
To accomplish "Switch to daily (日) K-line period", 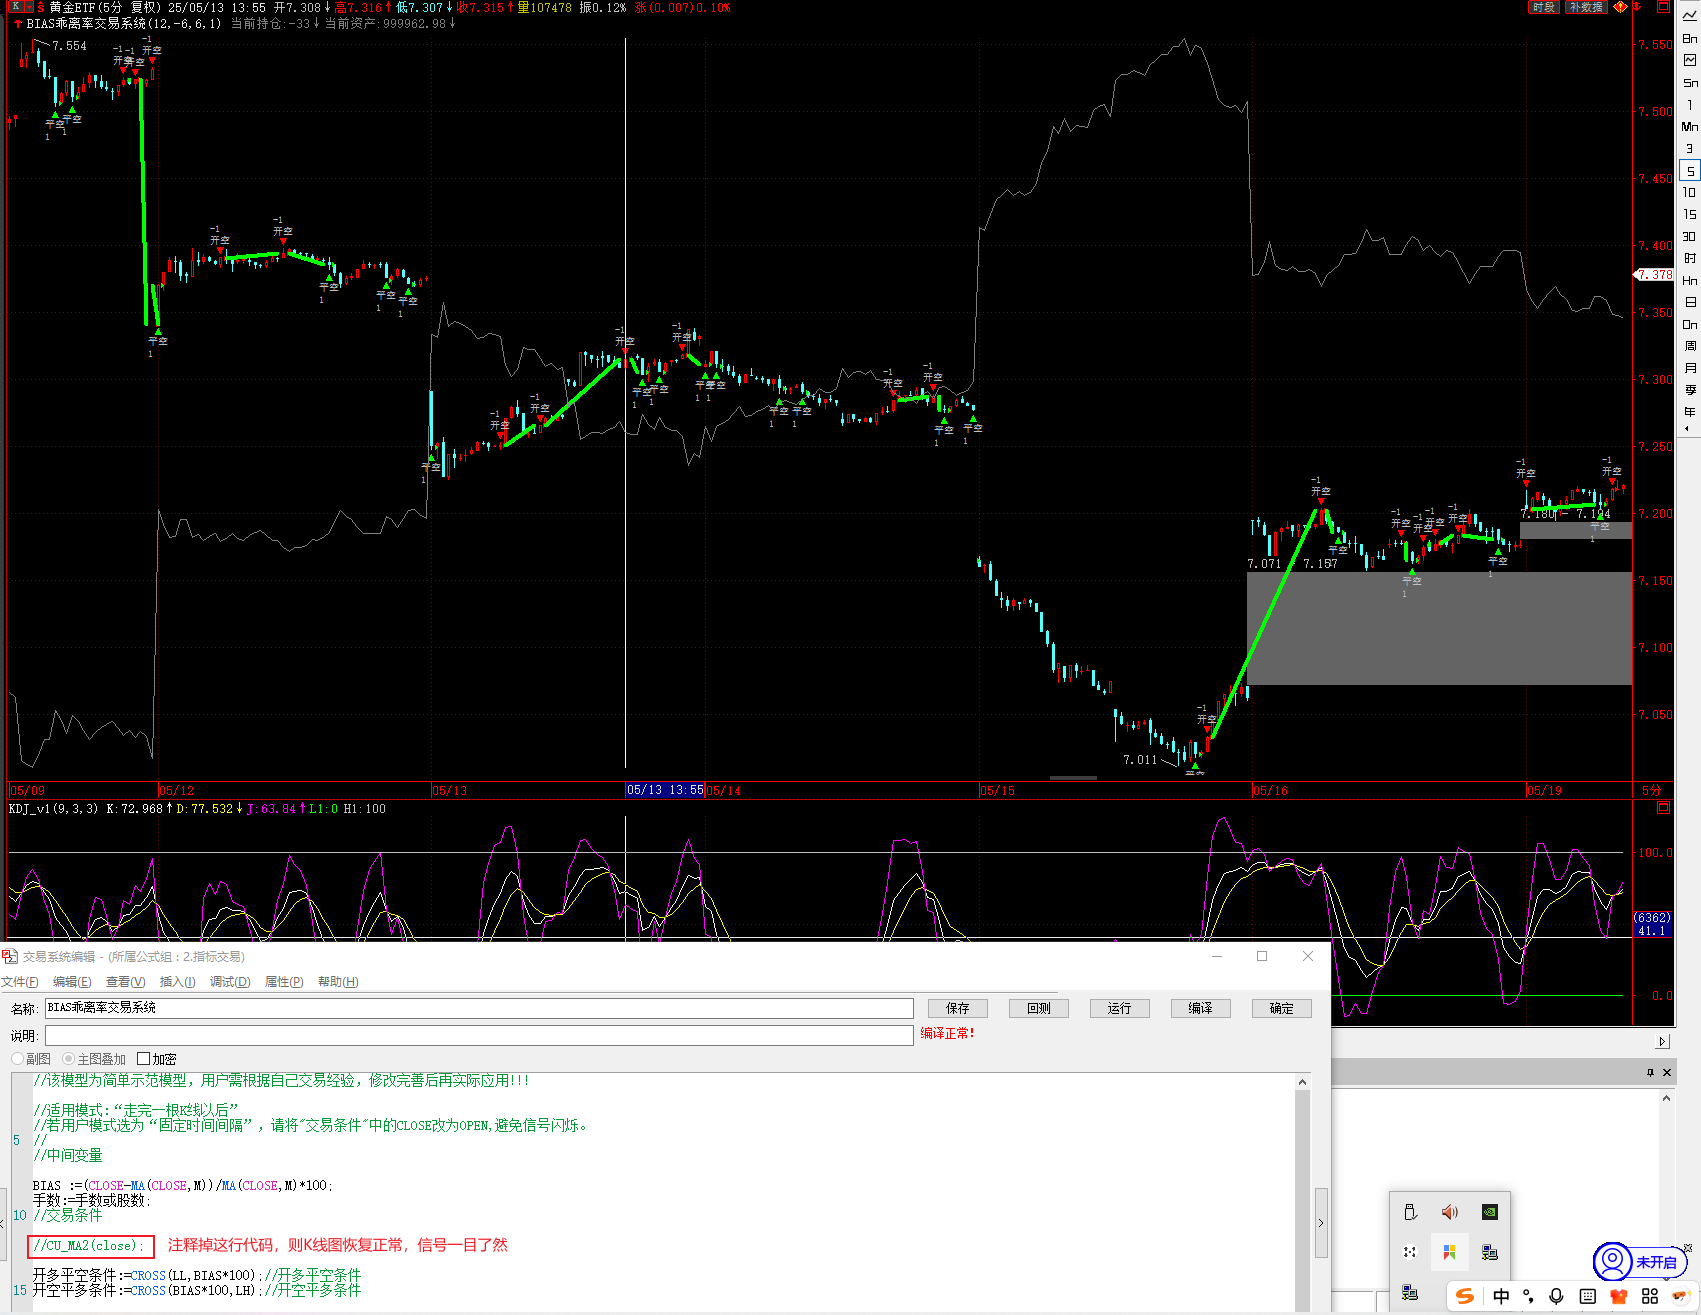I will [1689, 302].
